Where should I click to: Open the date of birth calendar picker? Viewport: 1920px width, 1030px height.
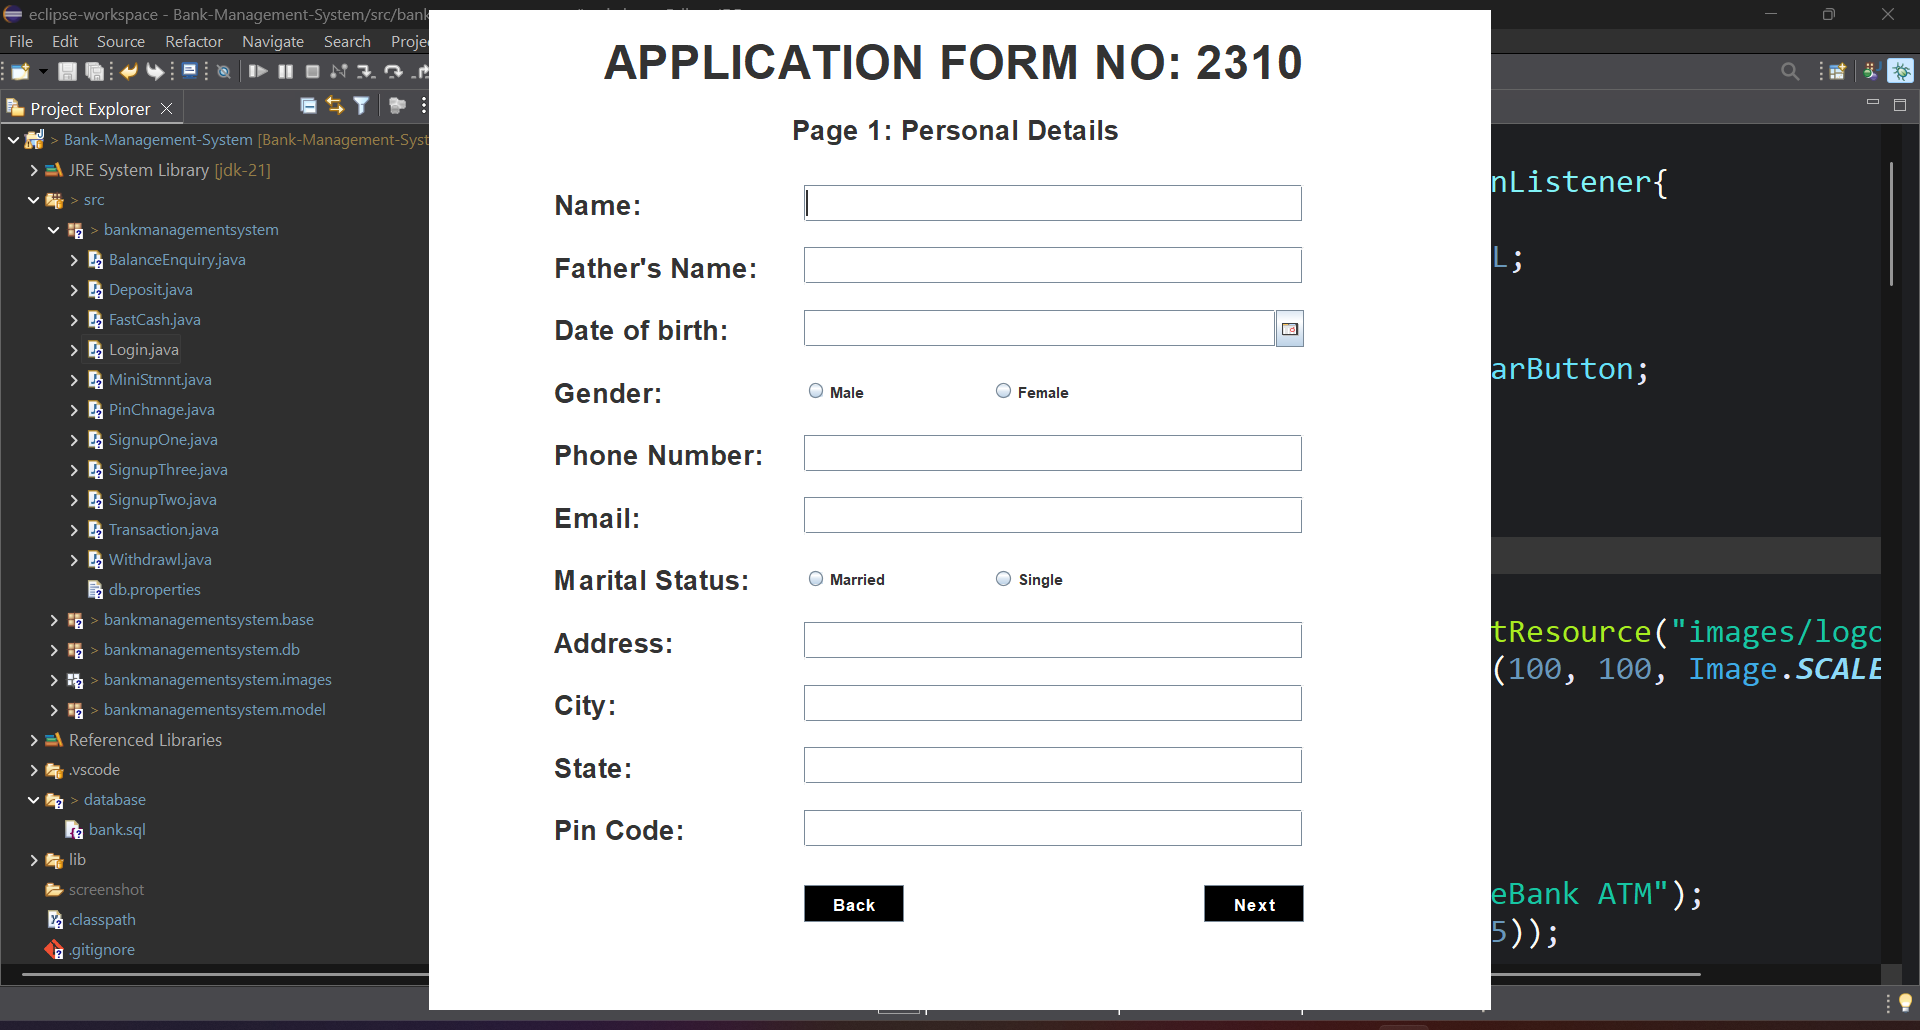pos(1290,329)
